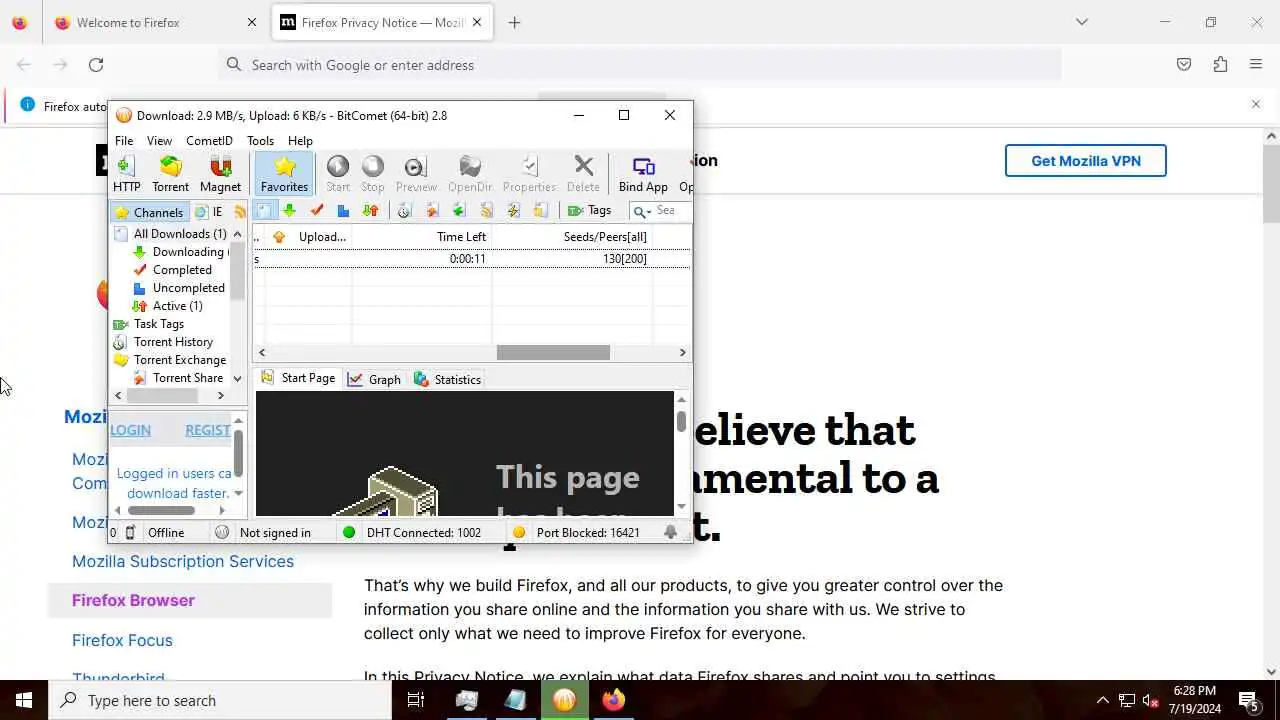The image size is (1280, 720).
Task: Open the BitComet icon on Windows taskbar
Action: click(x=565, y=700)
